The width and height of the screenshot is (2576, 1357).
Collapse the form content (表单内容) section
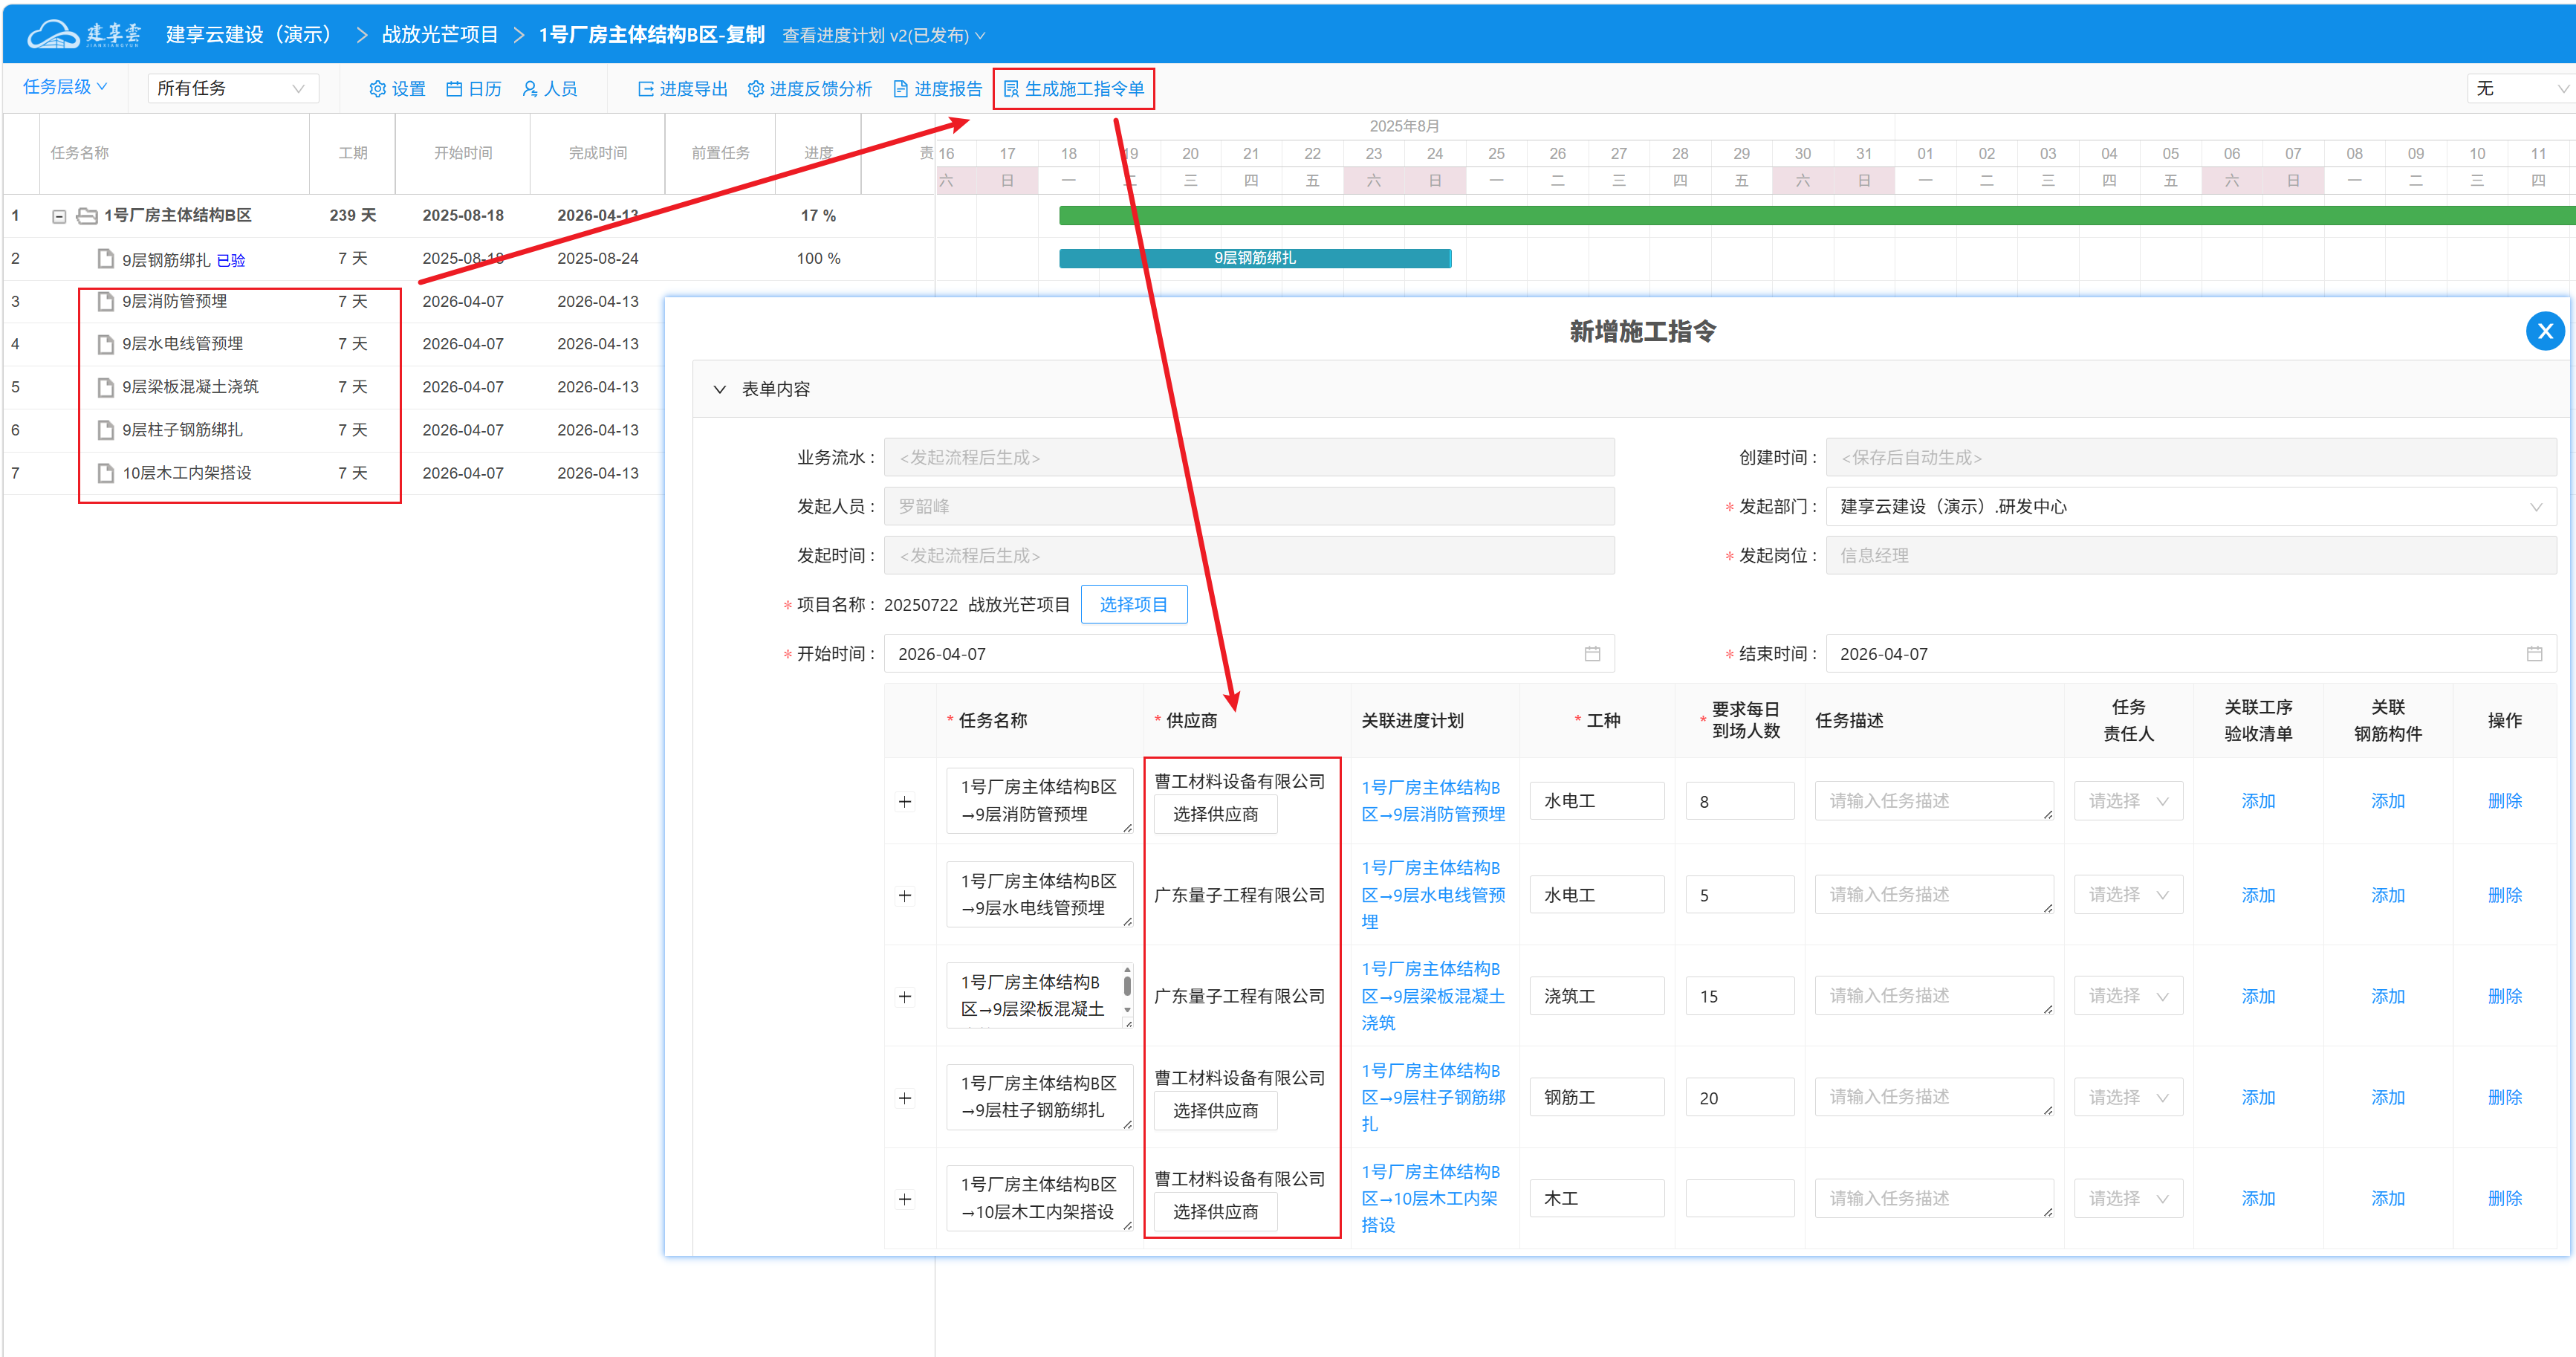pos(719,389)
